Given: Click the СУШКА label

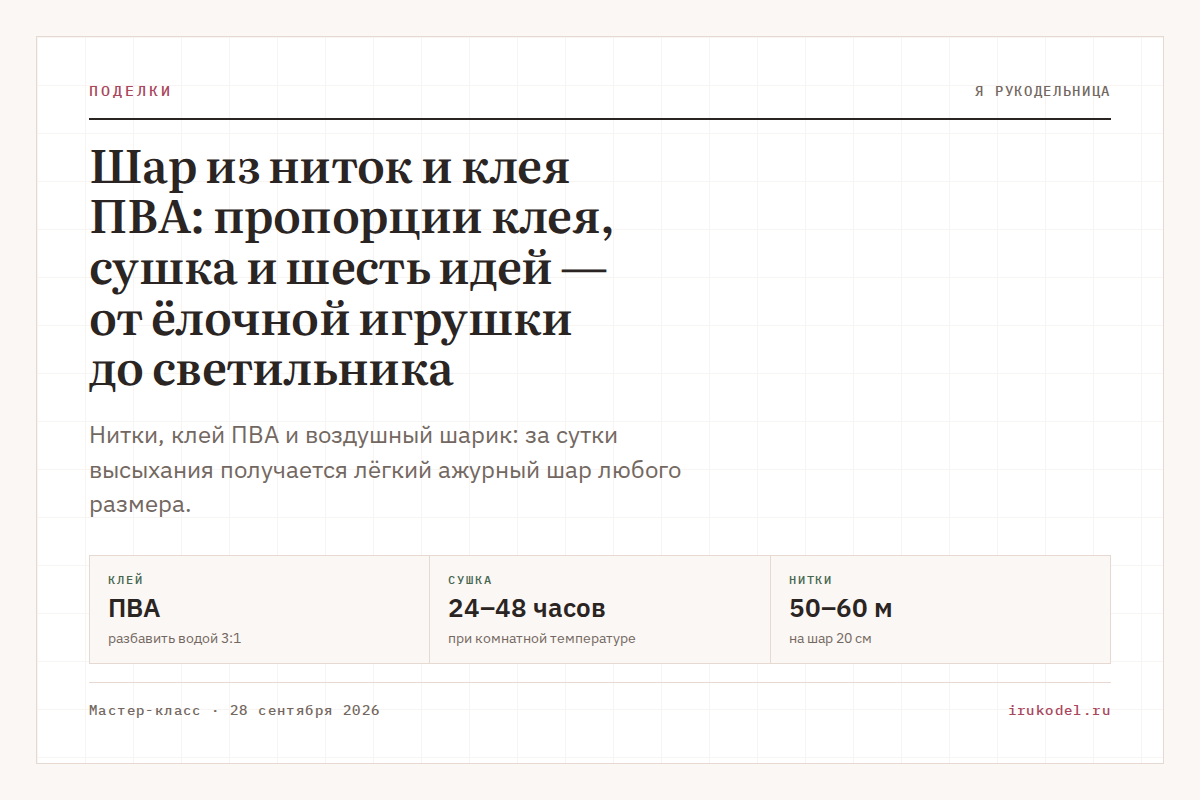Looking at the screenshot, I should coord(470,580).
